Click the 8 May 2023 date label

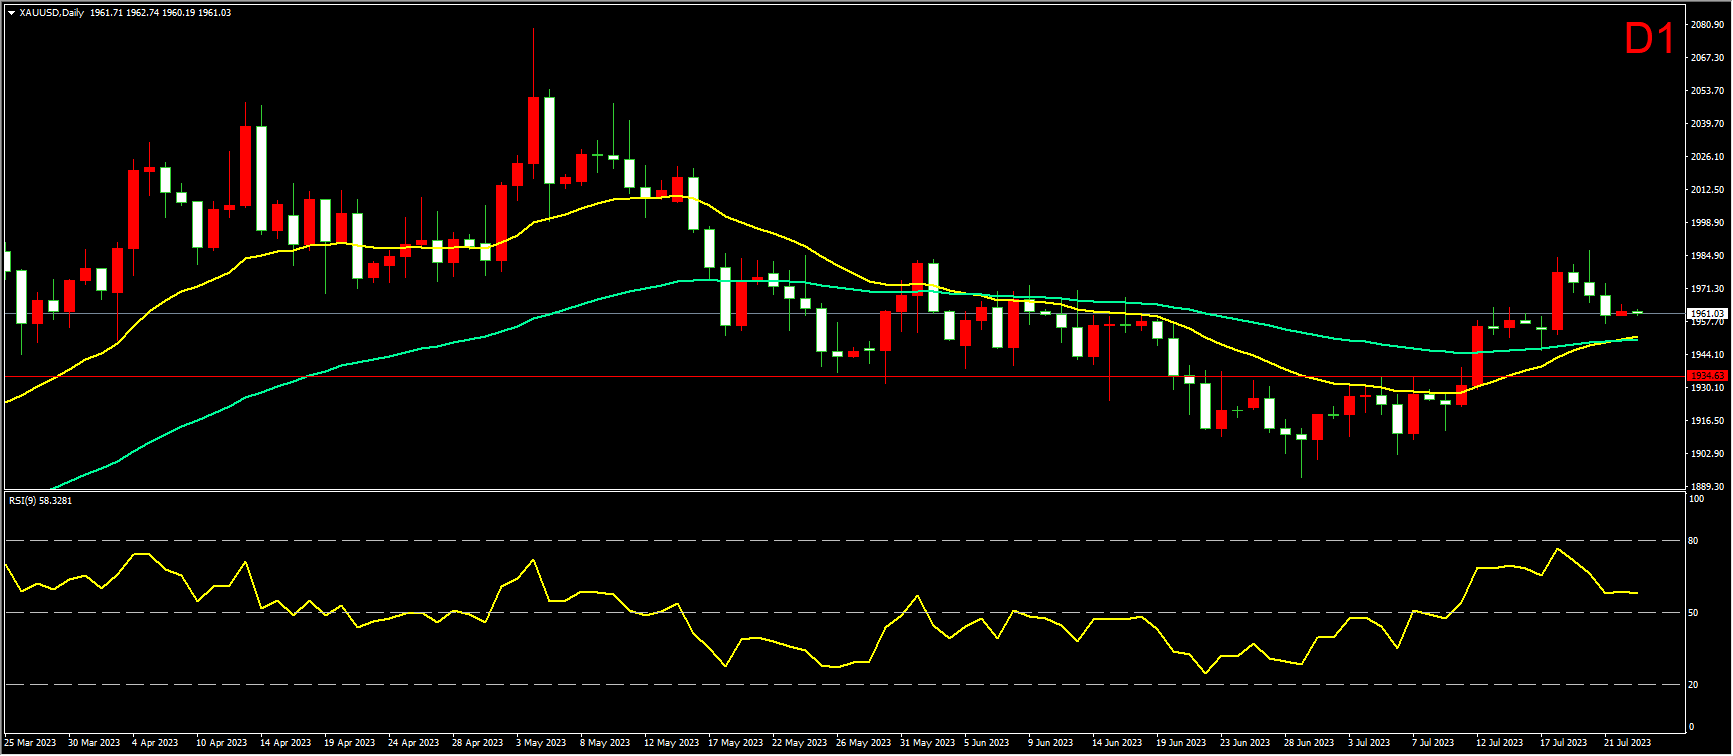pos(605,743)
